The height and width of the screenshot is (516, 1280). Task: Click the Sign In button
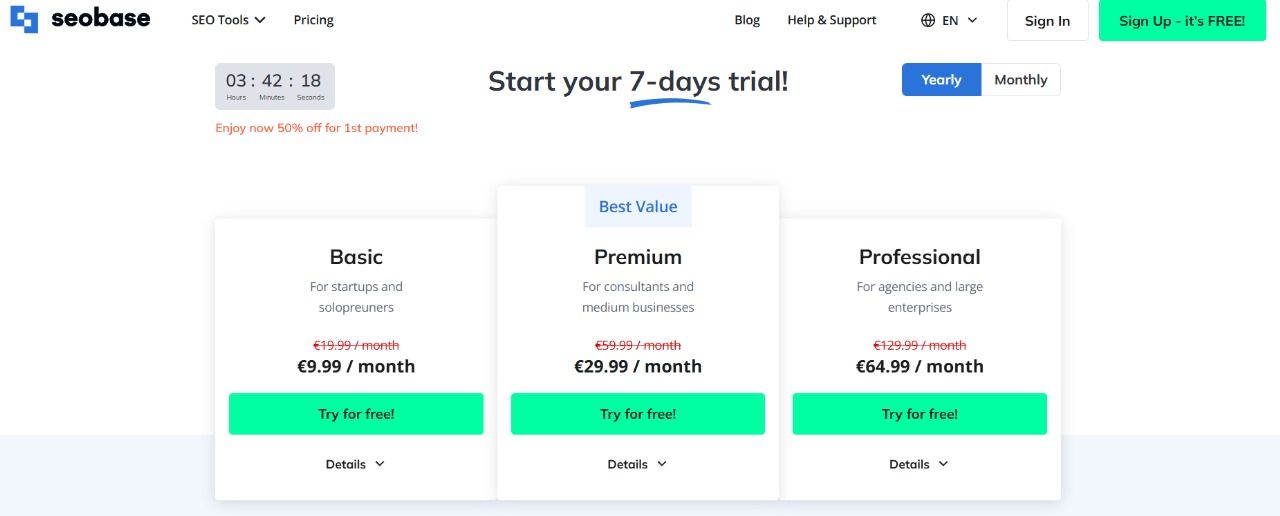pos(1047,21)
